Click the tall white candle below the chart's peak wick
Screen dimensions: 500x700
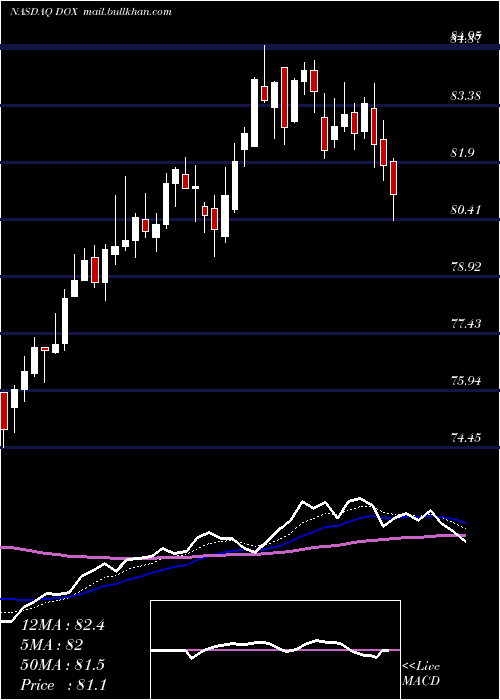[x=254, y=112]
